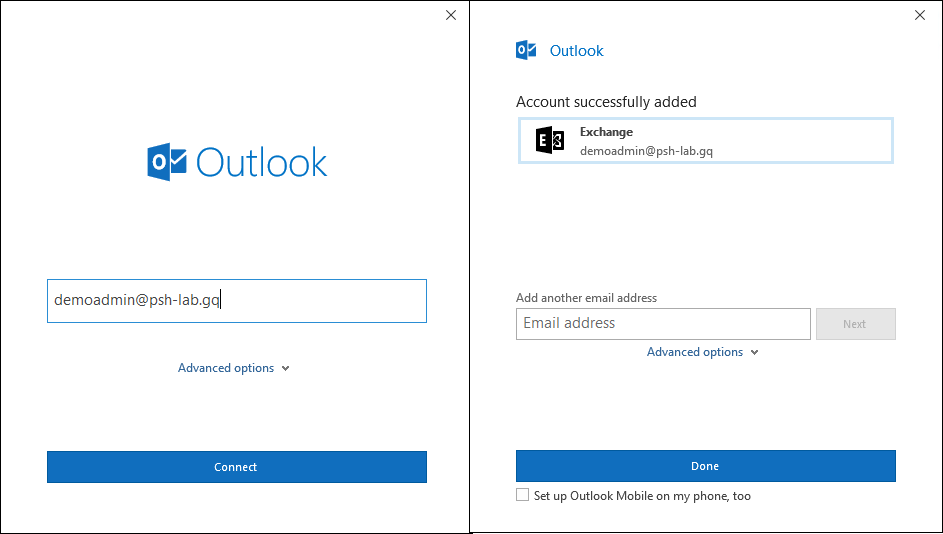Screen dimensions: 943x534
Task: Click the Done button
Action: coord(705,466)
